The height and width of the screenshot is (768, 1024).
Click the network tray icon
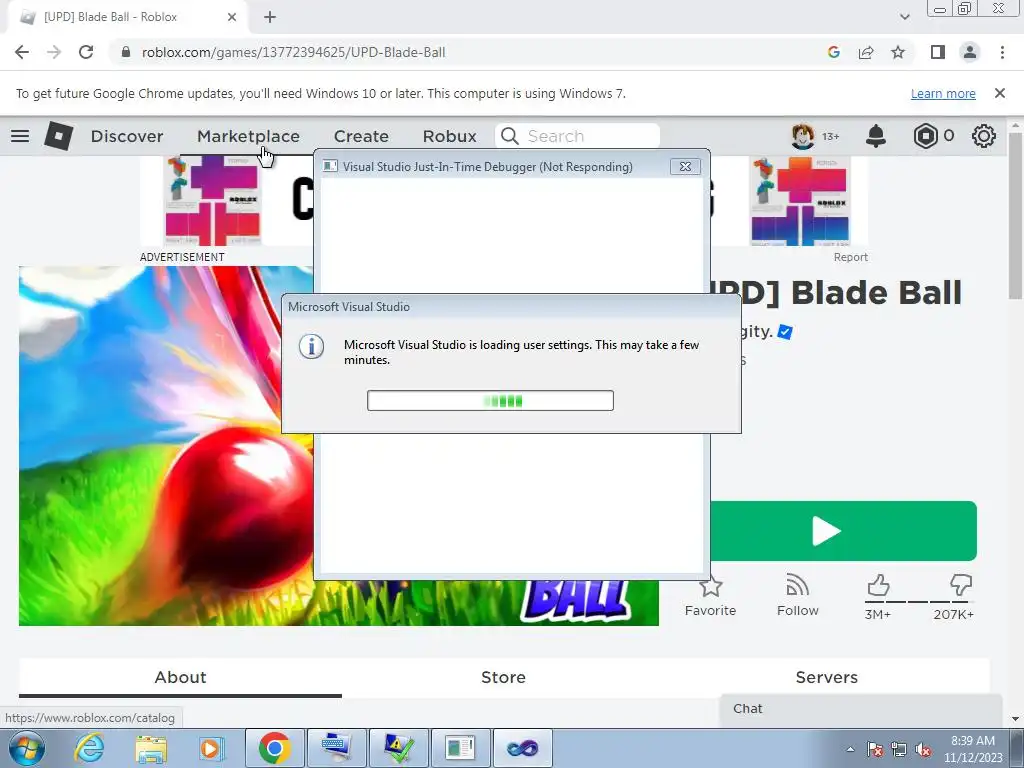899,749
